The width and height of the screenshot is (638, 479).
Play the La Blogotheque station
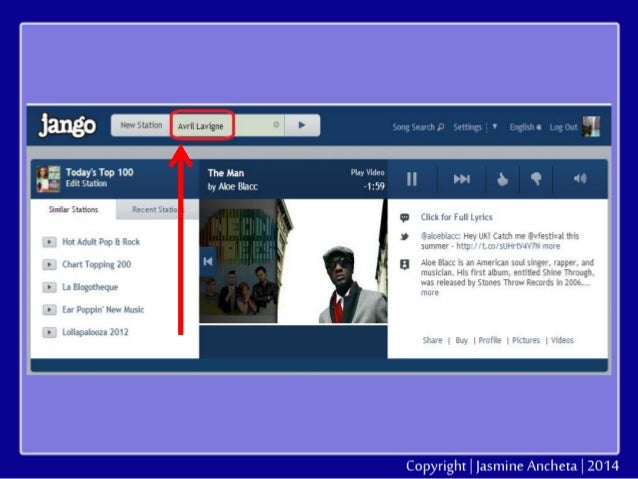49,287
